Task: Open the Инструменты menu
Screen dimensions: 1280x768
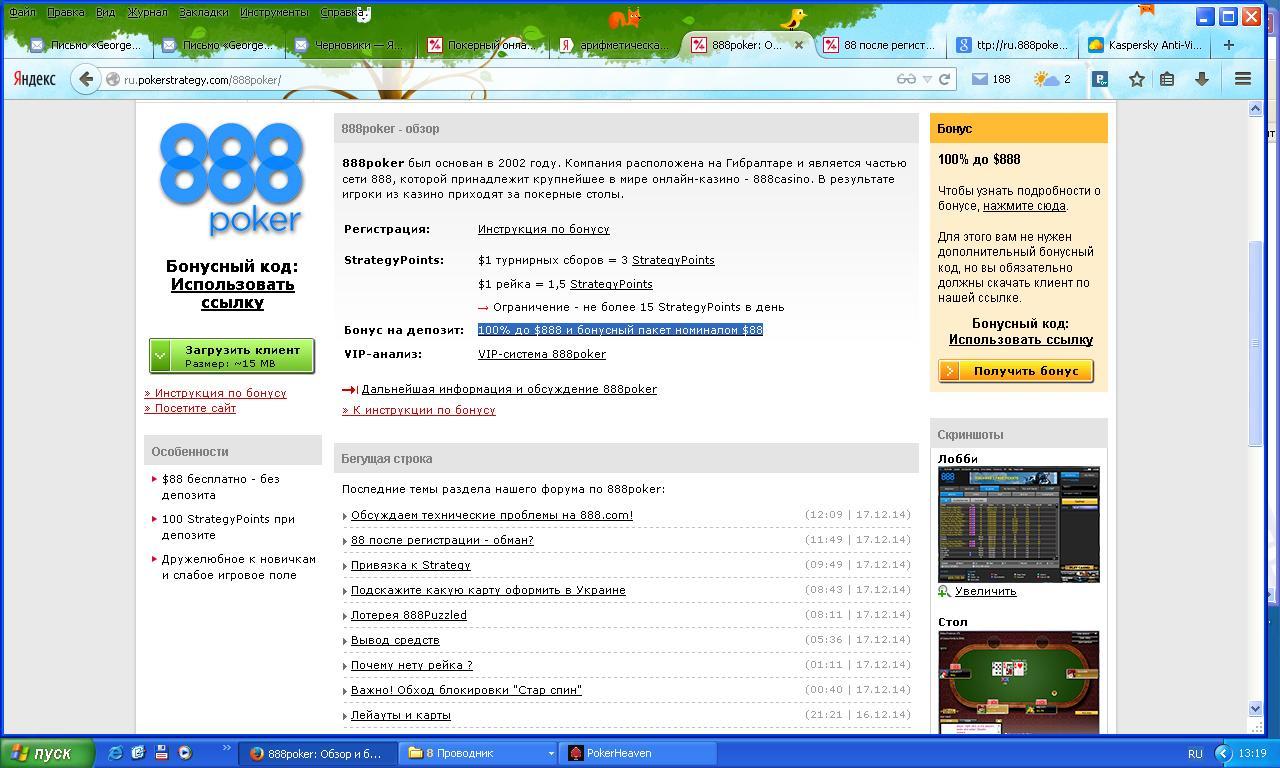Action: coord(274,12)
